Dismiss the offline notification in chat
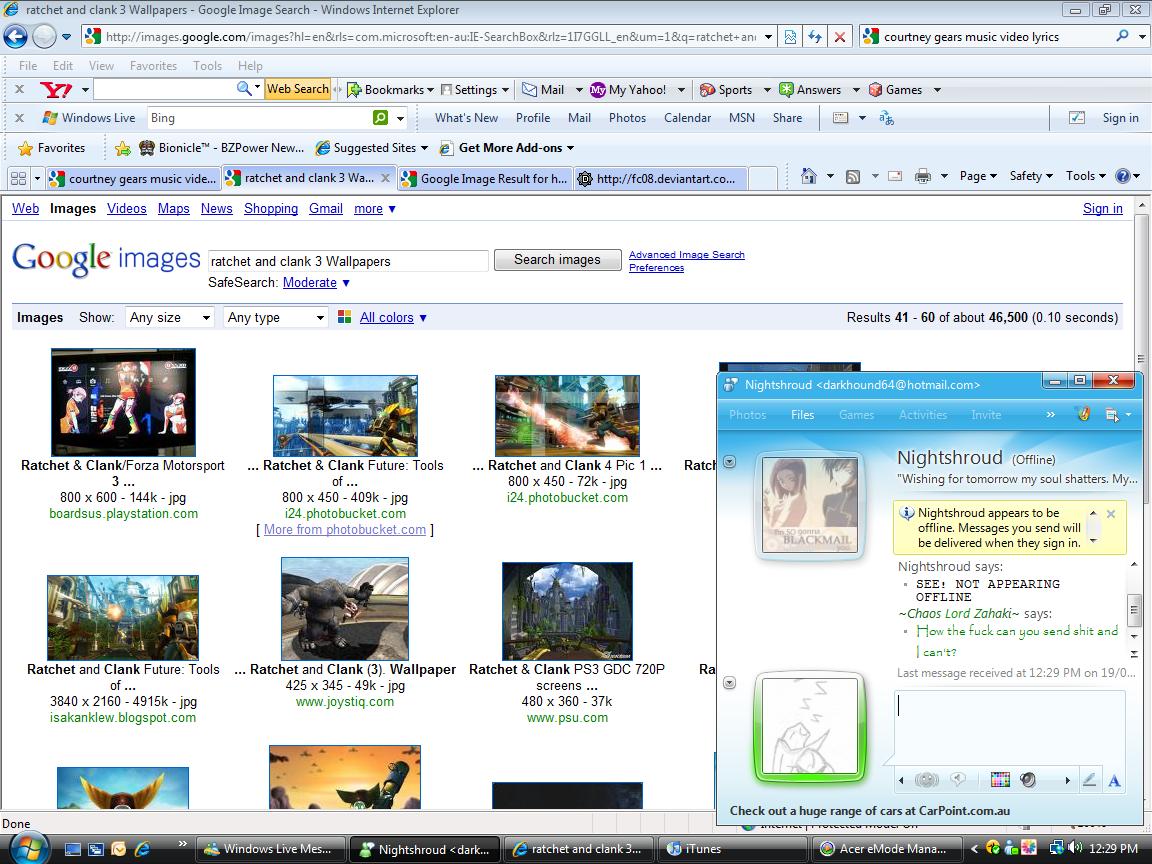1152x864 pixels. (1110, 514)
